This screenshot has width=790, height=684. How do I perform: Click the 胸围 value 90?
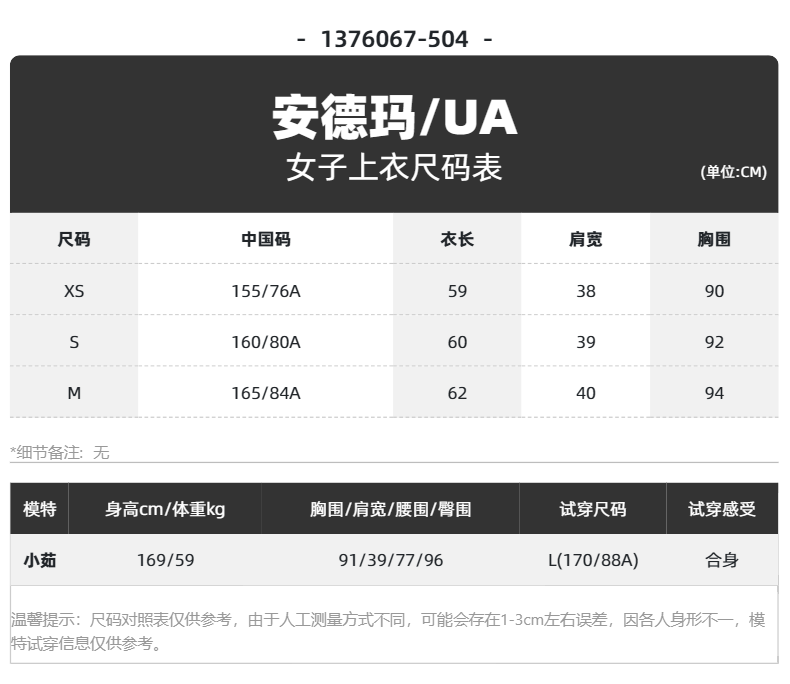click(714, 291)
